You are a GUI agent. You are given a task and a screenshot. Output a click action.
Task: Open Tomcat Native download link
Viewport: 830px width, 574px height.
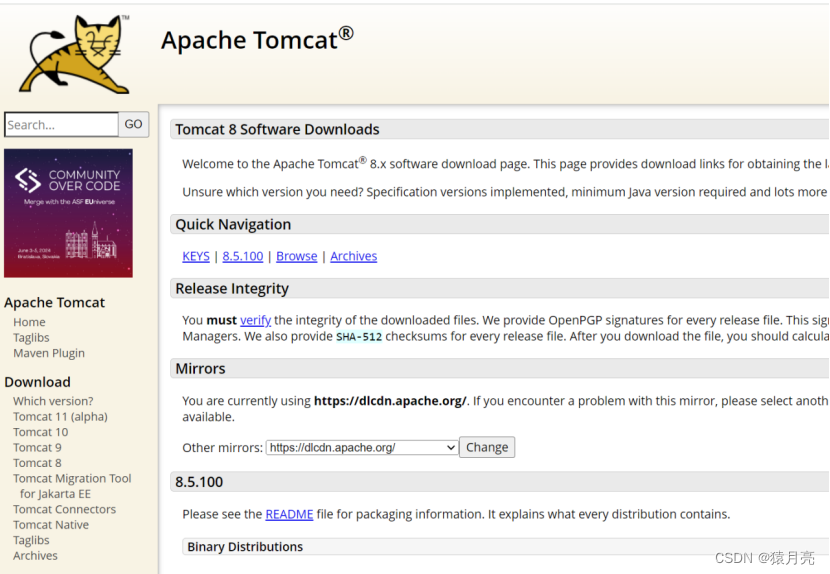pyautogui.click(x=51, y=525)
